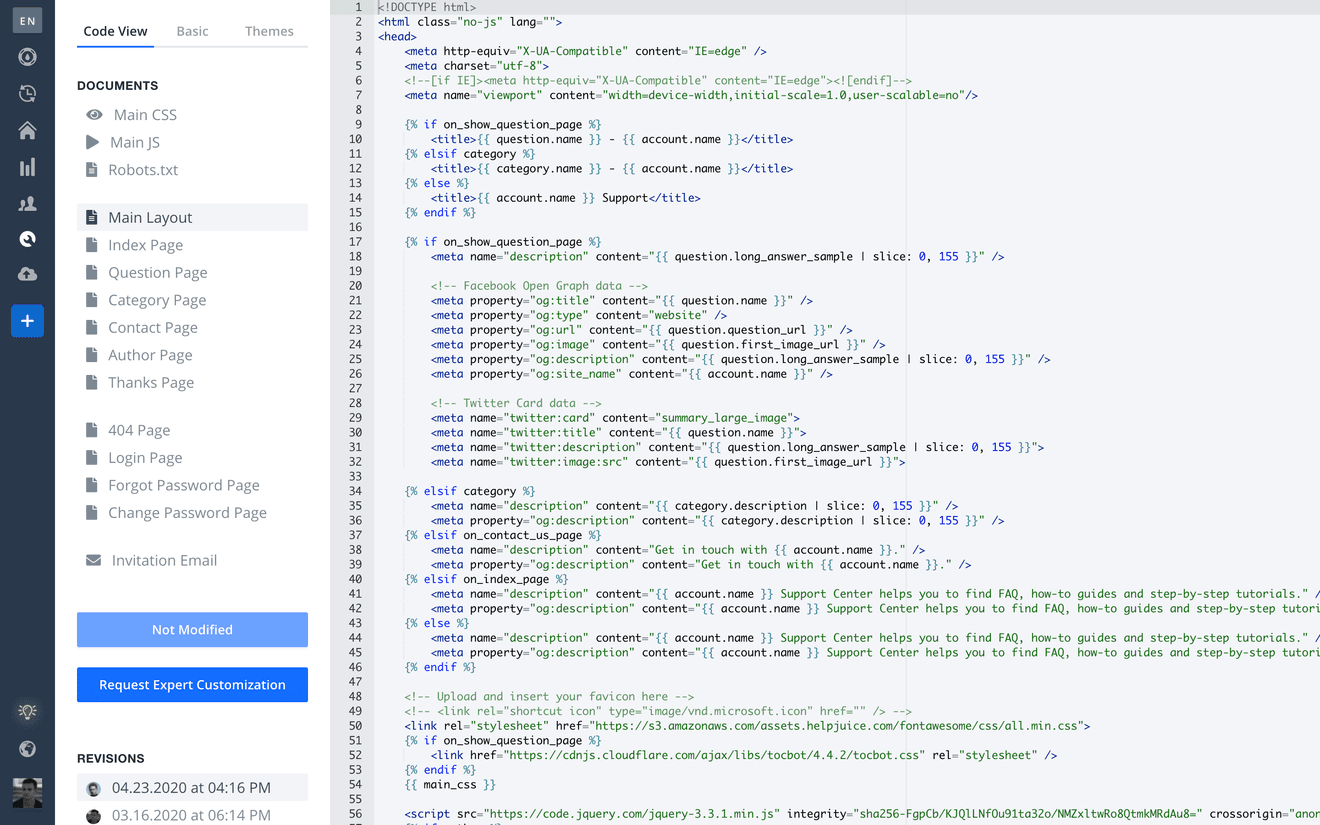Open the history clock sidebar icon

click(27, 93)
